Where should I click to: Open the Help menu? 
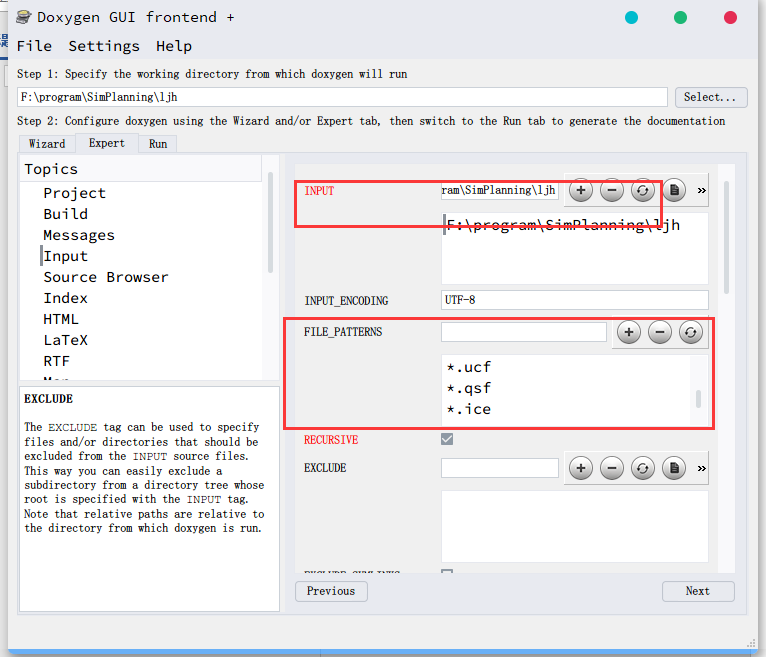pyautogui.click(x=174, y=46)
